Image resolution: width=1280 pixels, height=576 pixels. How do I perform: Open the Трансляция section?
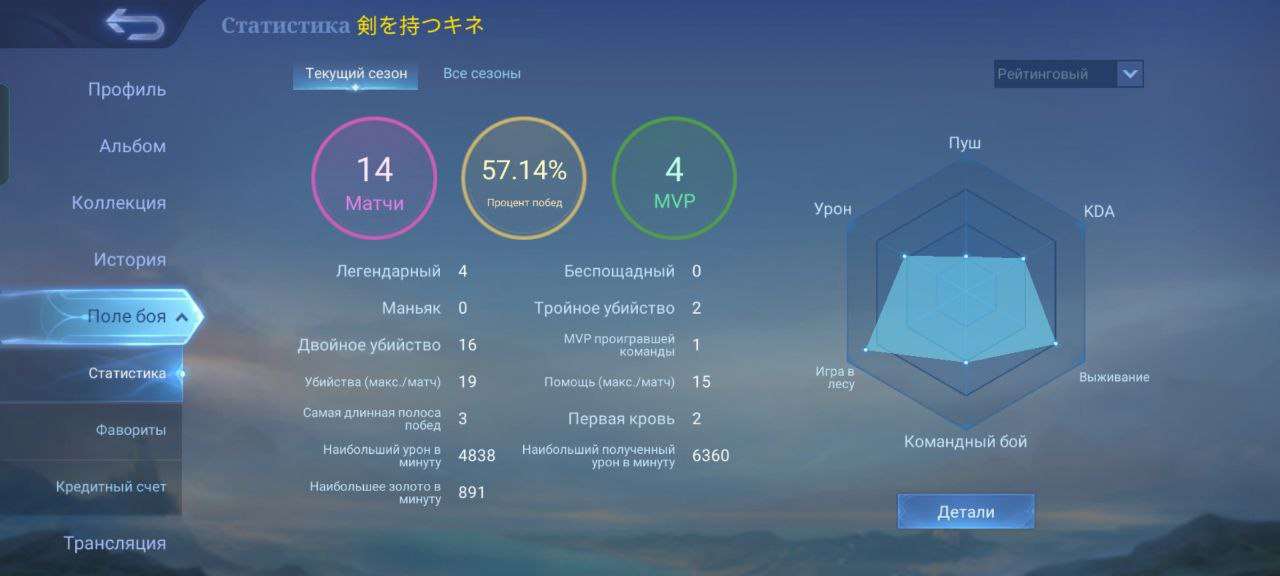[115, 544]
